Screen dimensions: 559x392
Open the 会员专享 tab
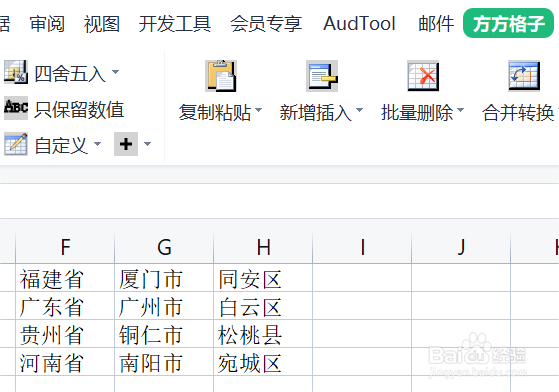266,24
